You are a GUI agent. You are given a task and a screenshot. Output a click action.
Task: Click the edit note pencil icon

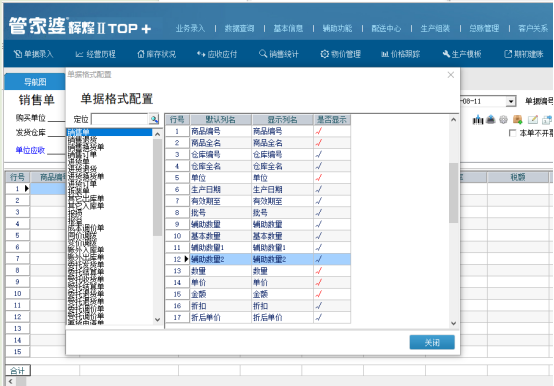point(533,120)
